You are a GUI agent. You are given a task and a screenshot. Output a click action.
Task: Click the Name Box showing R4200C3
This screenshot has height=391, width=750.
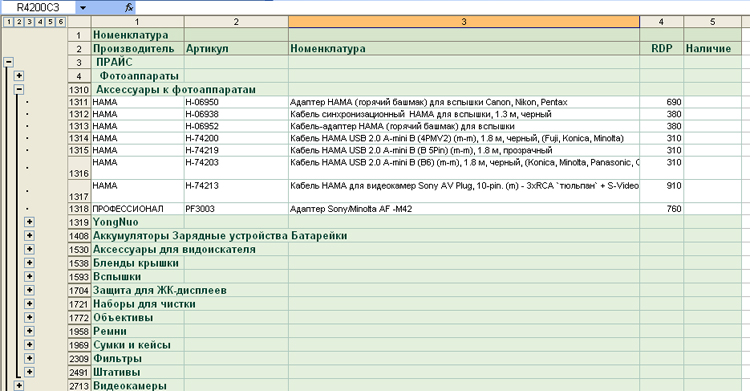click(x=38, y=8)
